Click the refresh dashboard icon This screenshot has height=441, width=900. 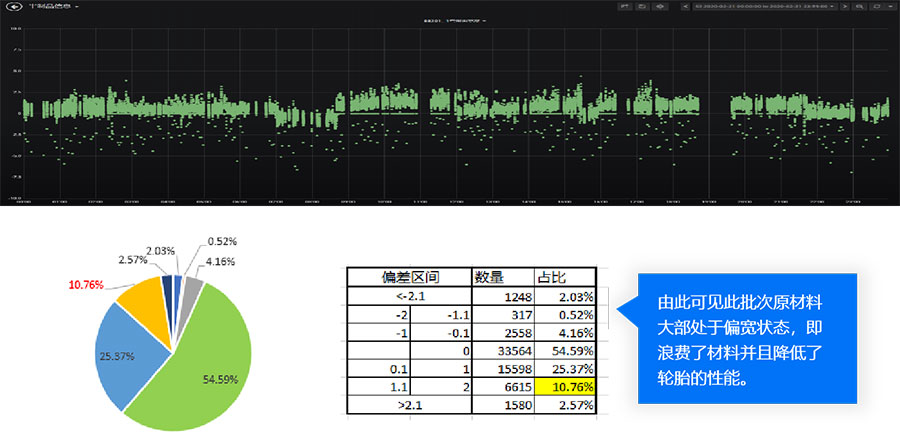[875, 7]
